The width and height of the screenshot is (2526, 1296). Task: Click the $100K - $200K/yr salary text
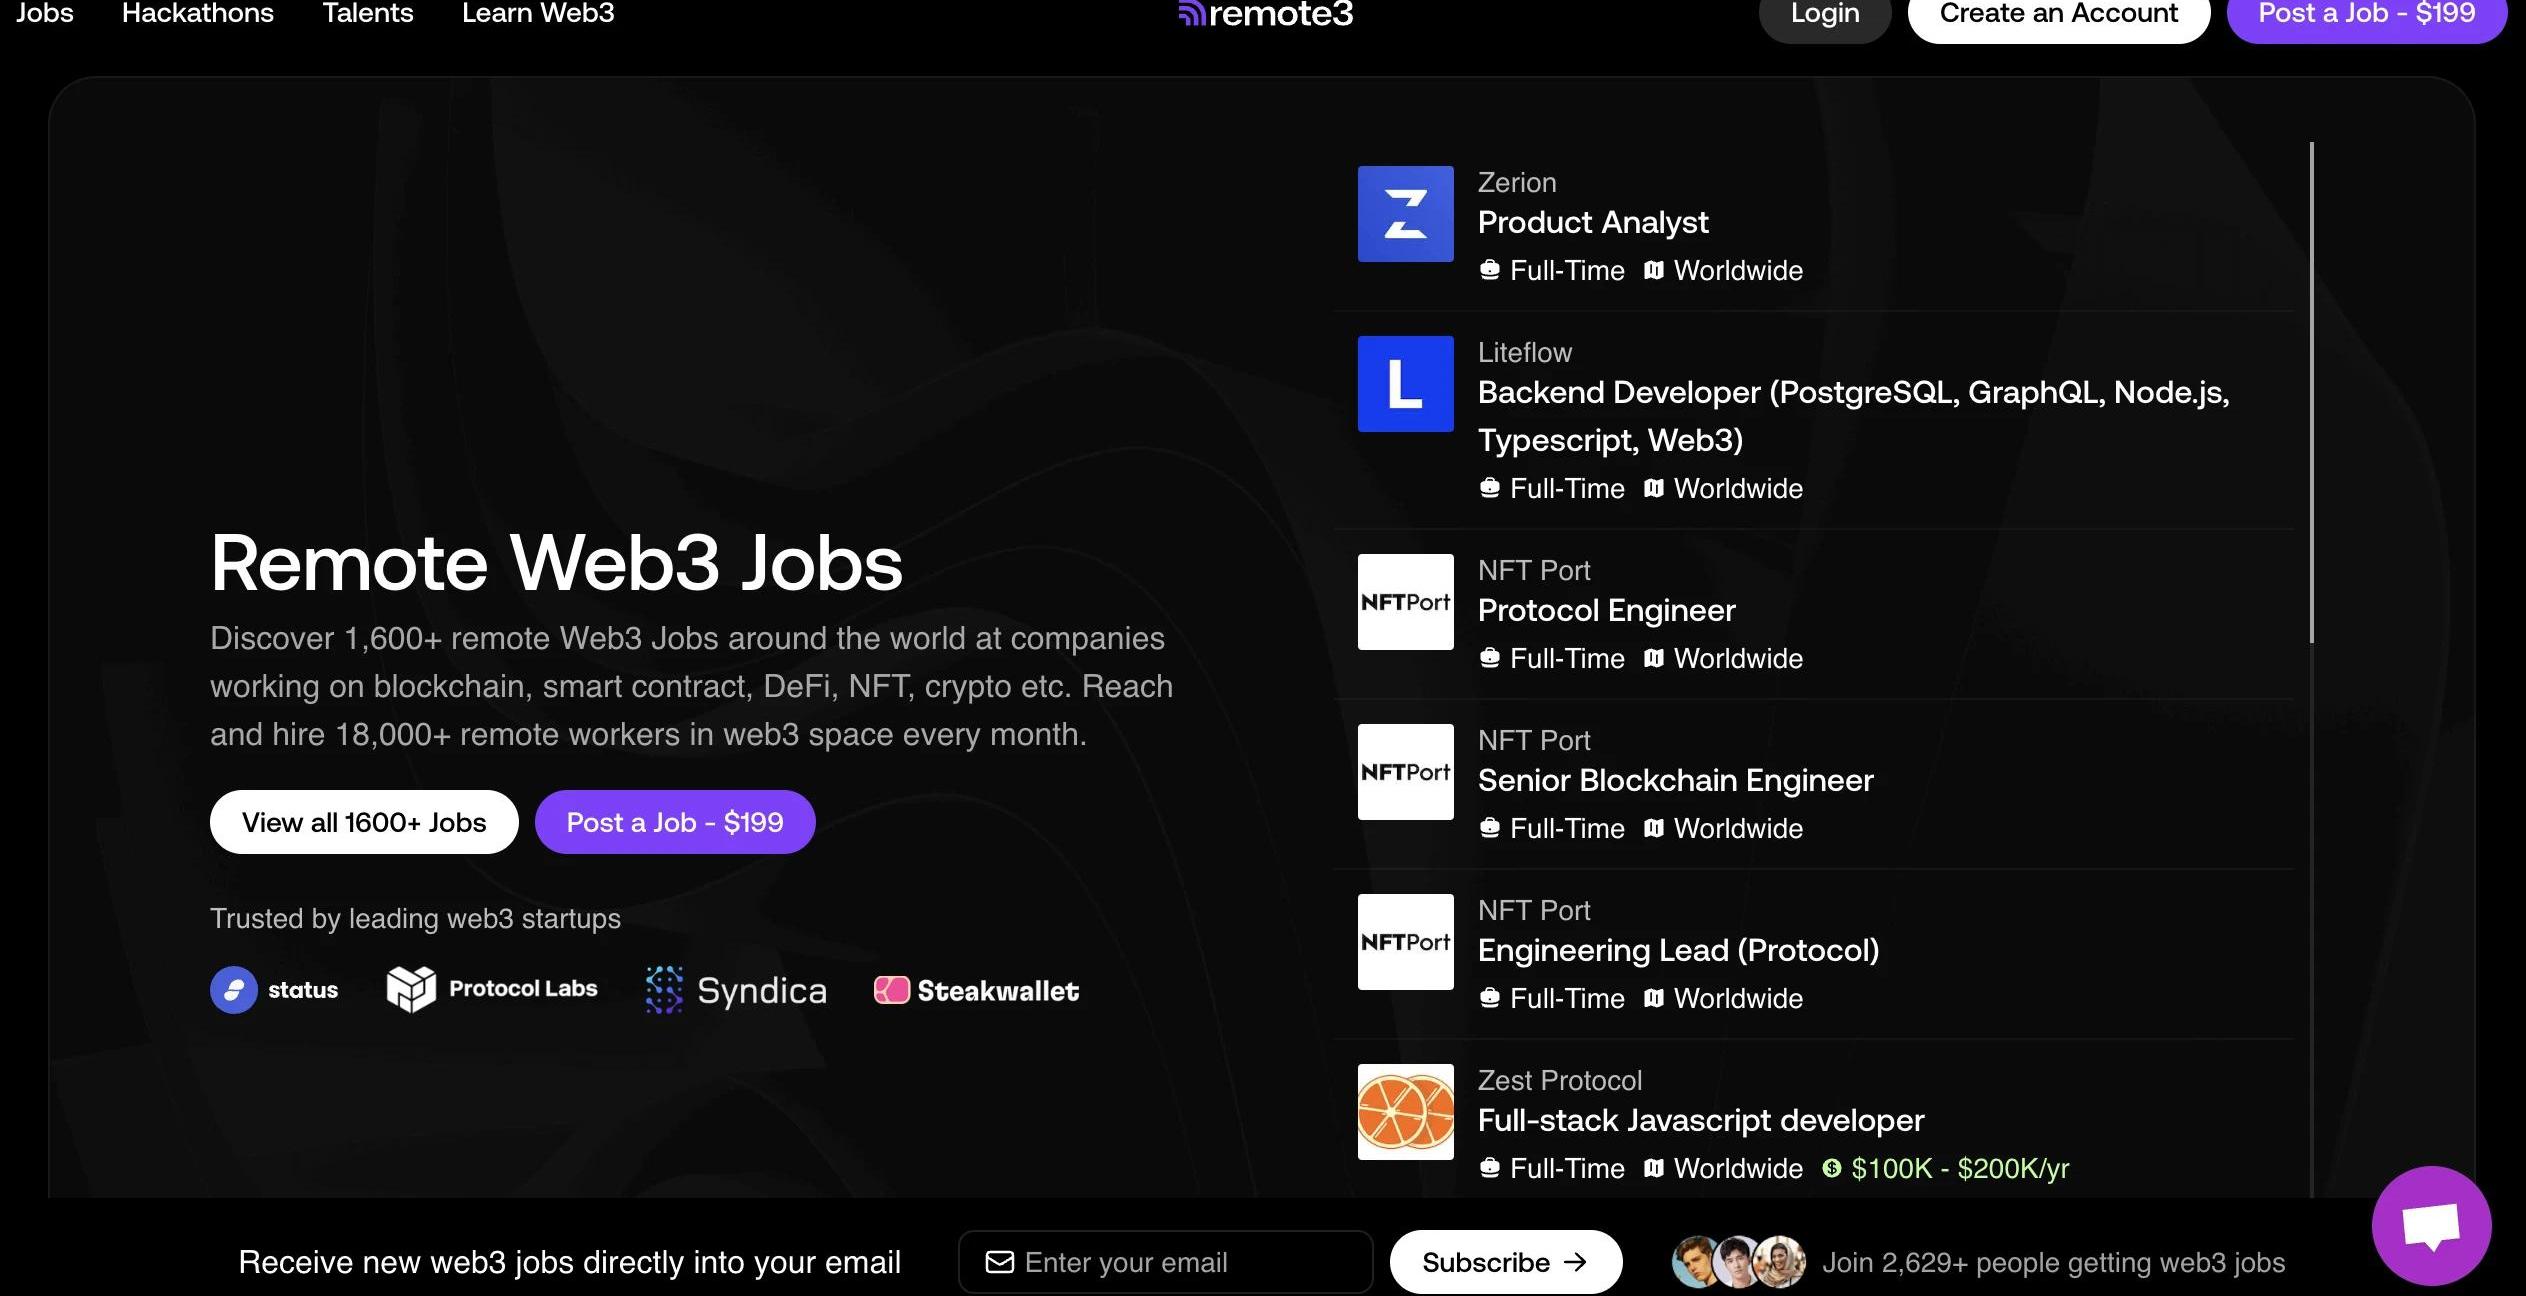tap(1960, 1168)
